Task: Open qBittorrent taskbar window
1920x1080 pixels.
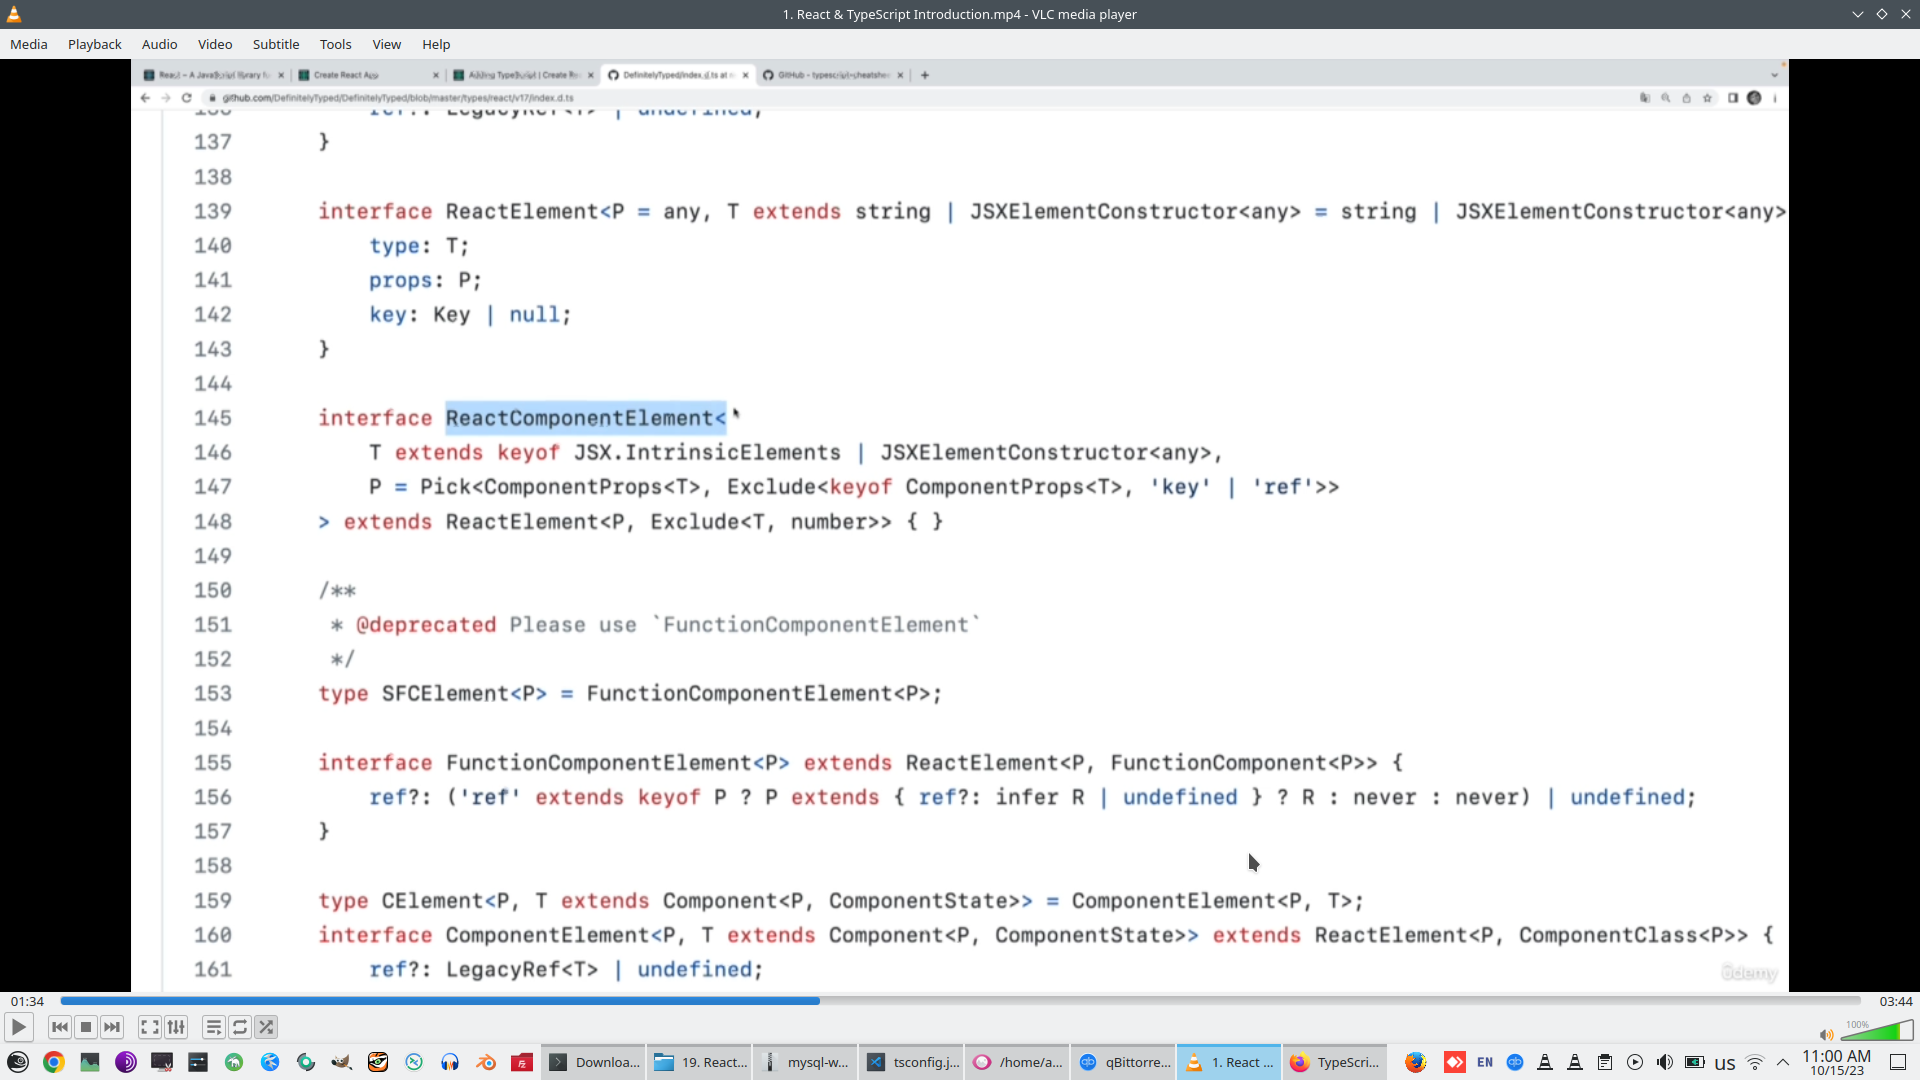Action: point(1124,1062)
